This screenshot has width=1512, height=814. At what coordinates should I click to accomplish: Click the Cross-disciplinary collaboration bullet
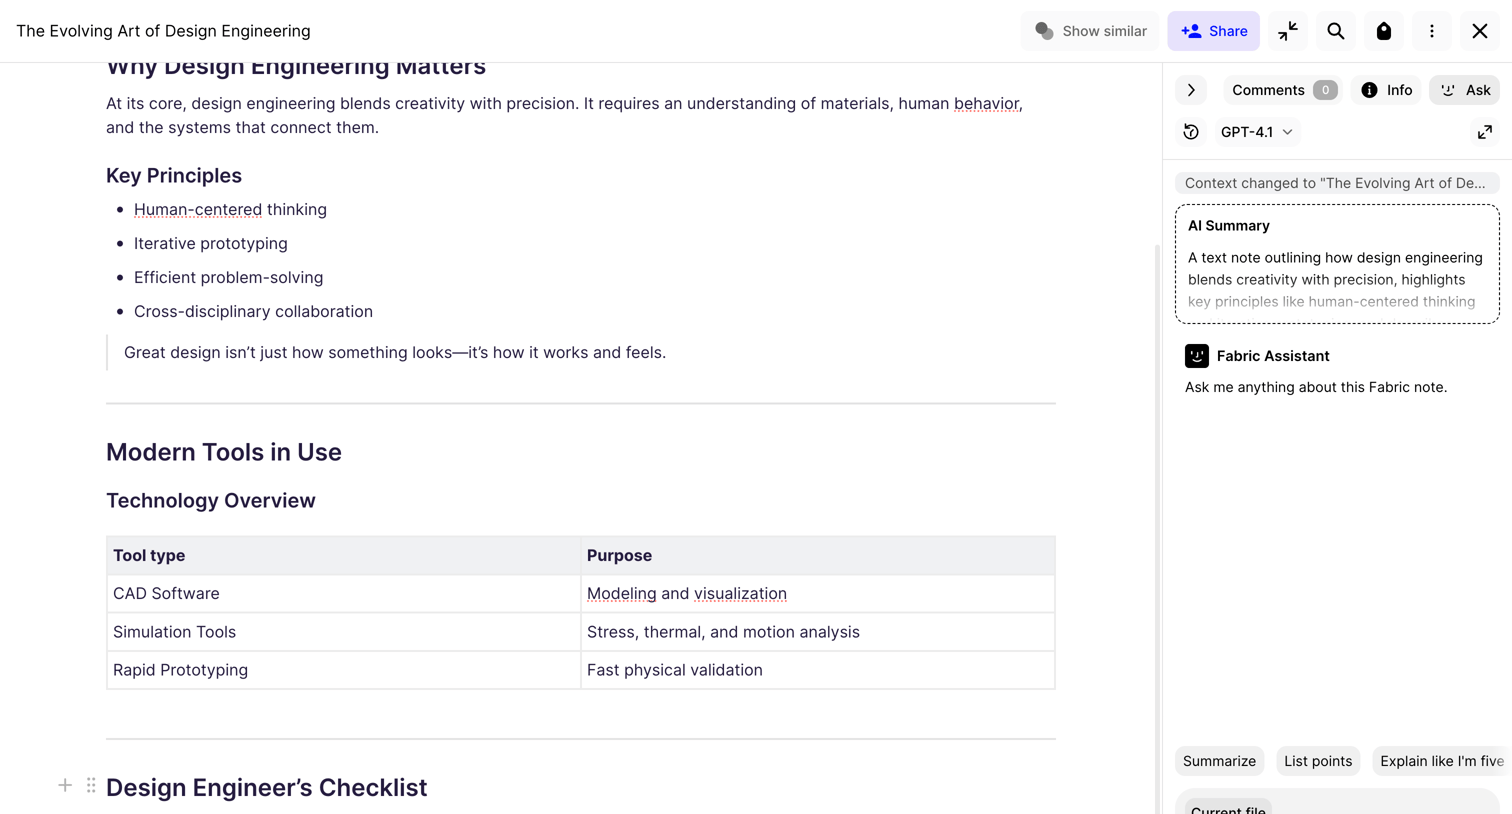click(253, 312)
